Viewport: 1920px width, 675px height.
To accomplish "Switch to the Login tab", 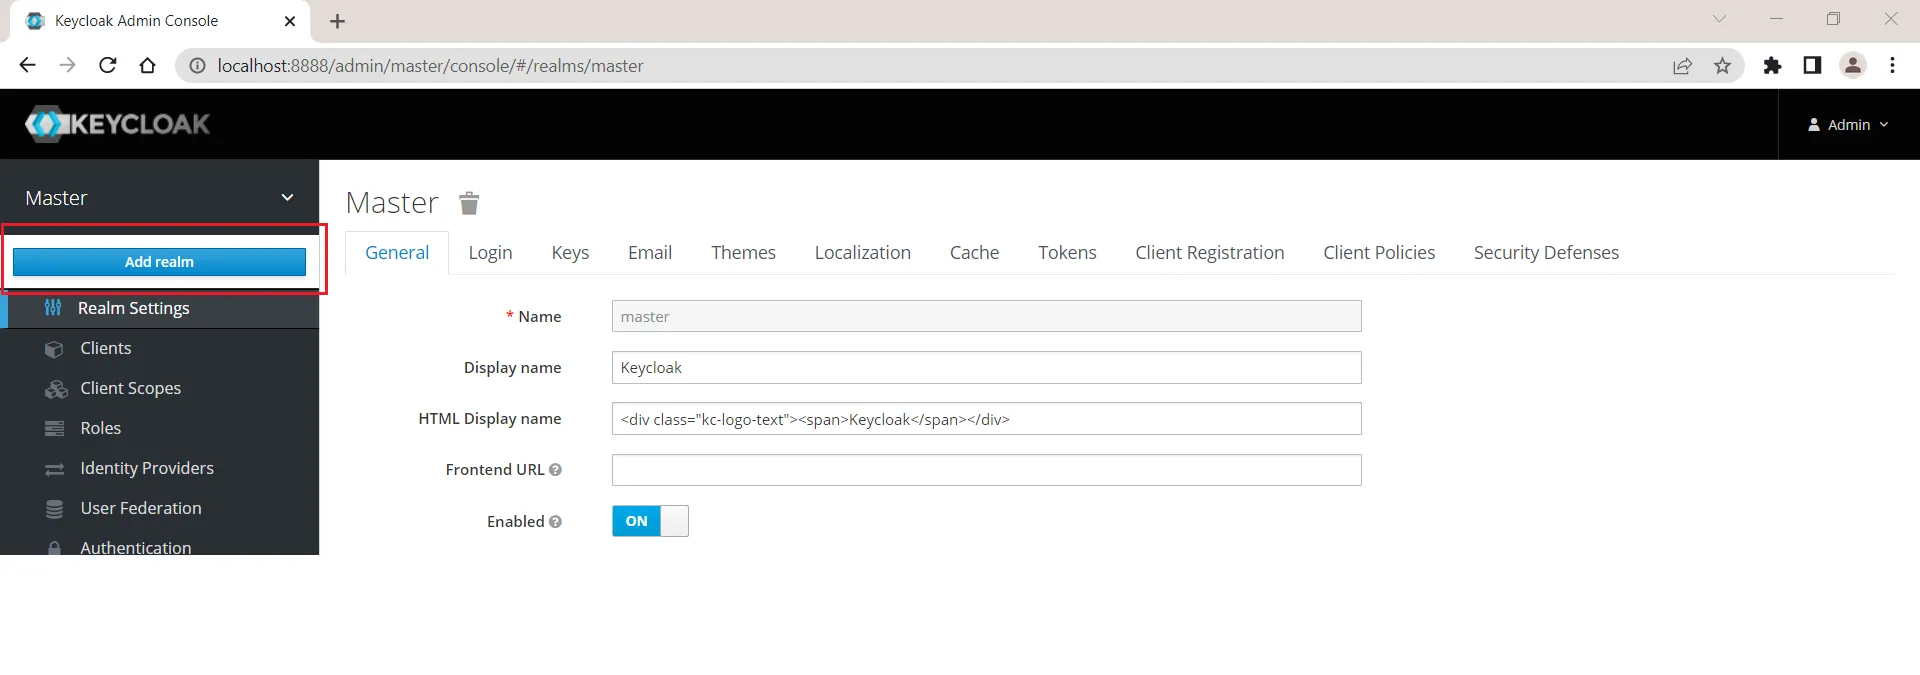I will click(490, 253).
